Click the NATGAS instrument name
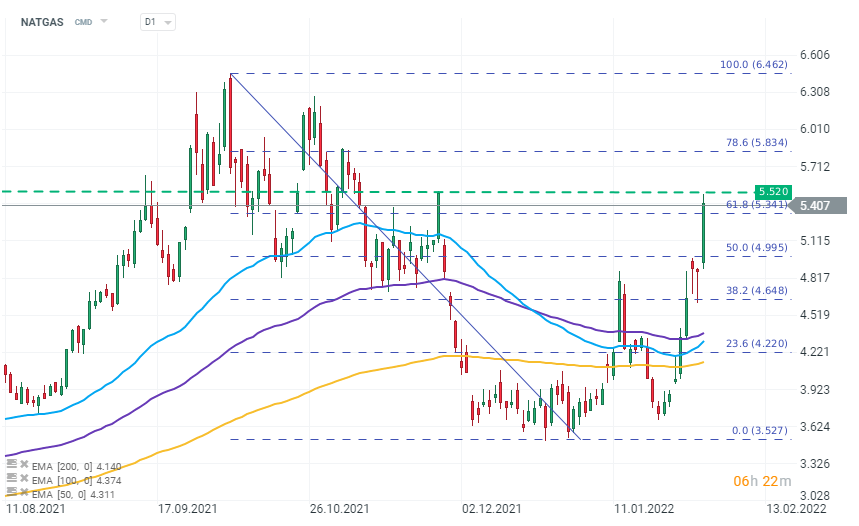Image resolution: width=859 pixels, height=526 pixels. pyautogui.click(x=42, y=22)
